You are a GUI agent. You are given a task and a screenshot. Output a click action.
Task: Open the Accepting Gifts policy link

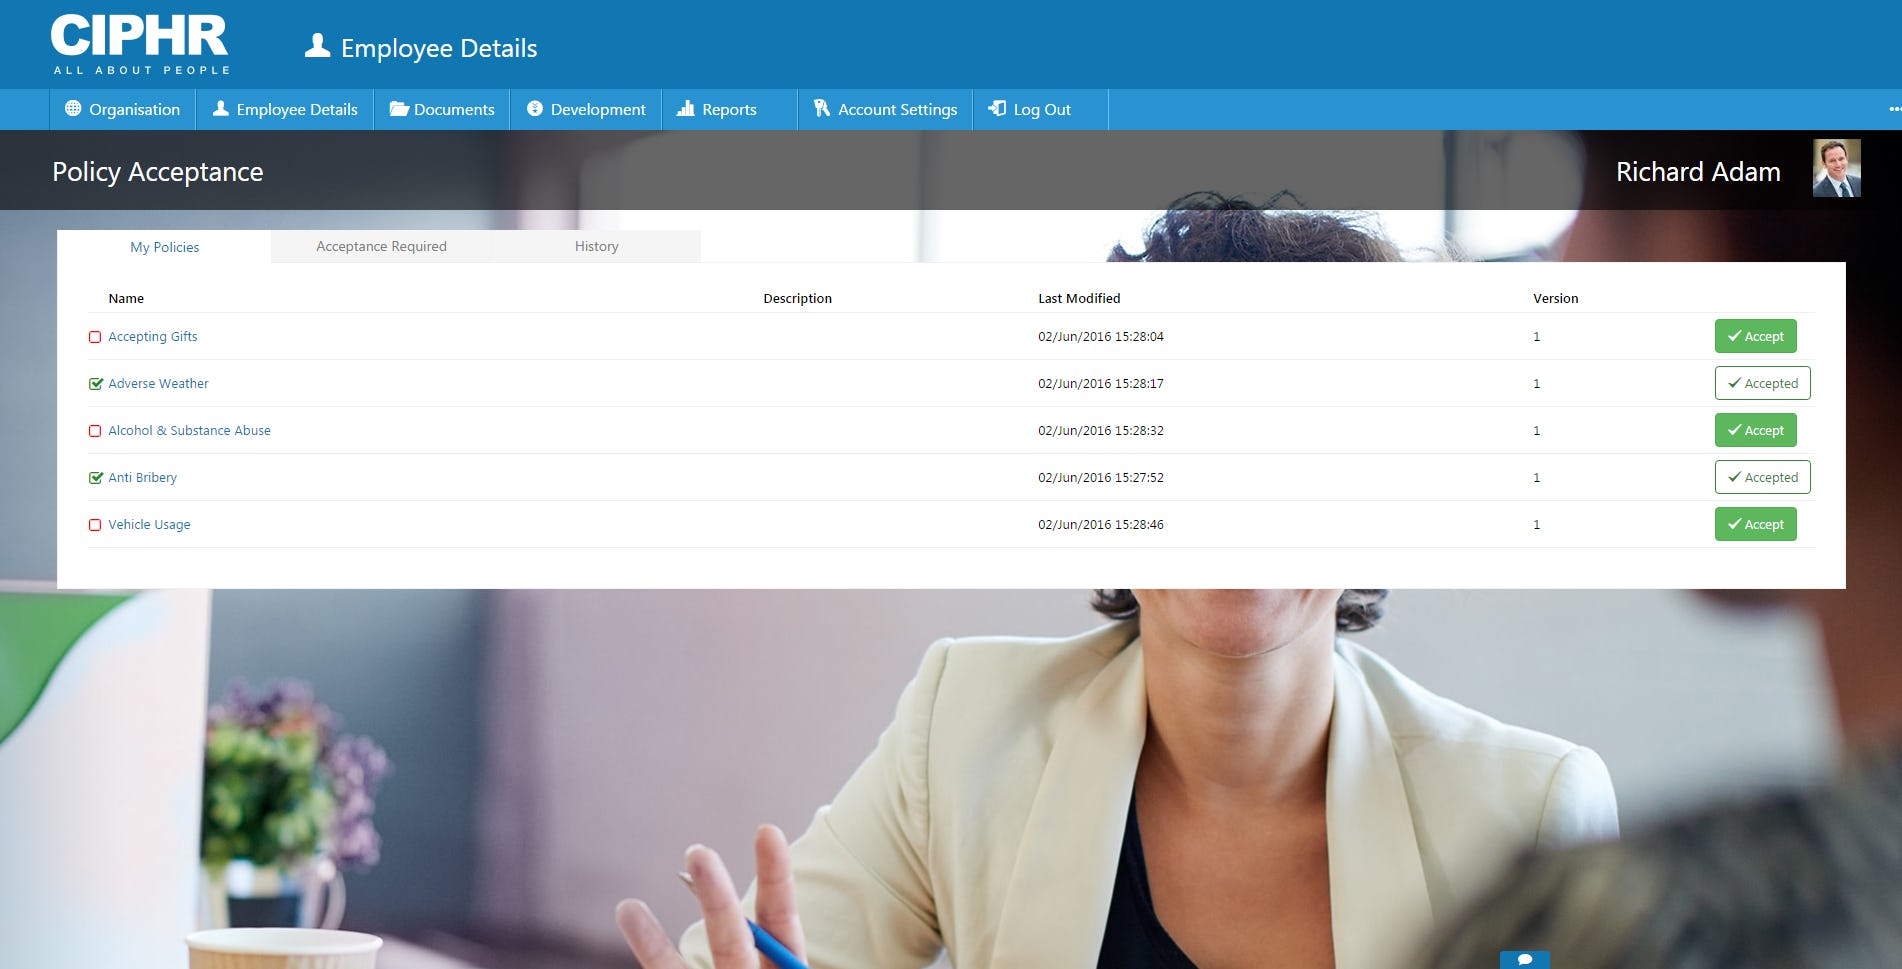(153, 336)
